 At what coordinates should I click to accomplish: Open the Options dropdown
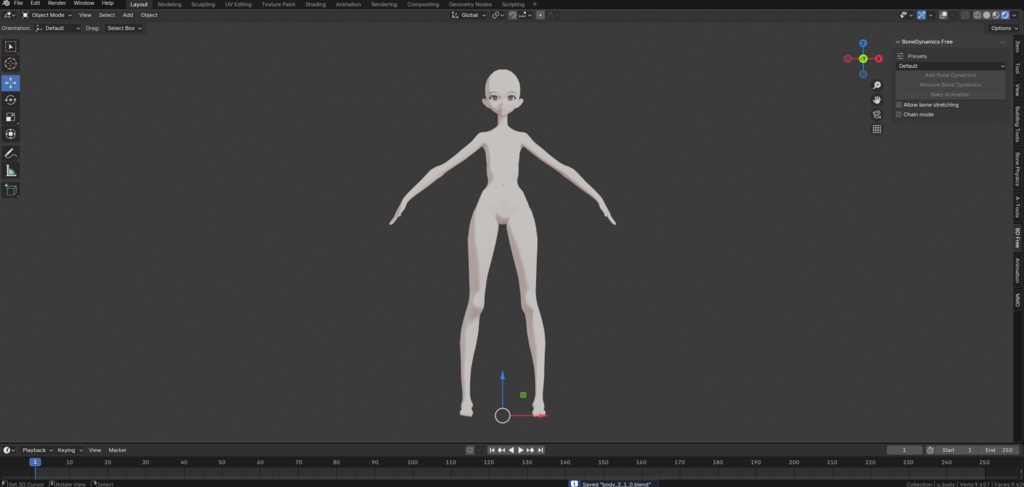coord(1003,28)
